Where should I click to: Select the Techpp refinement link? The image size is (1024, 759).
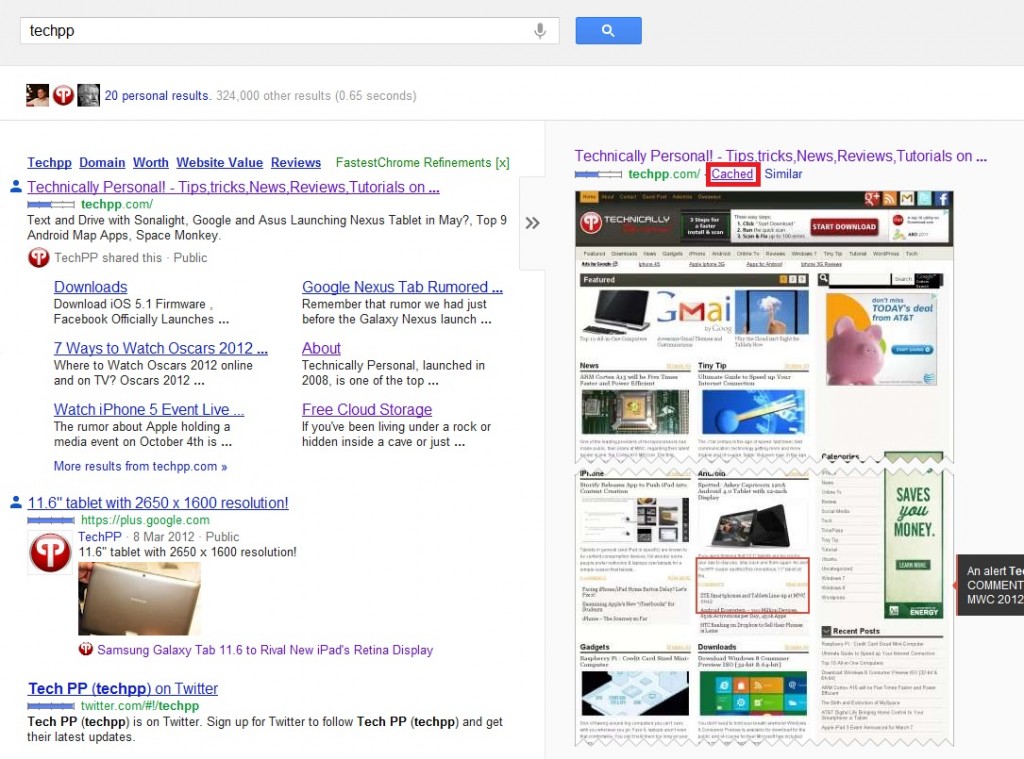point(50,163)
